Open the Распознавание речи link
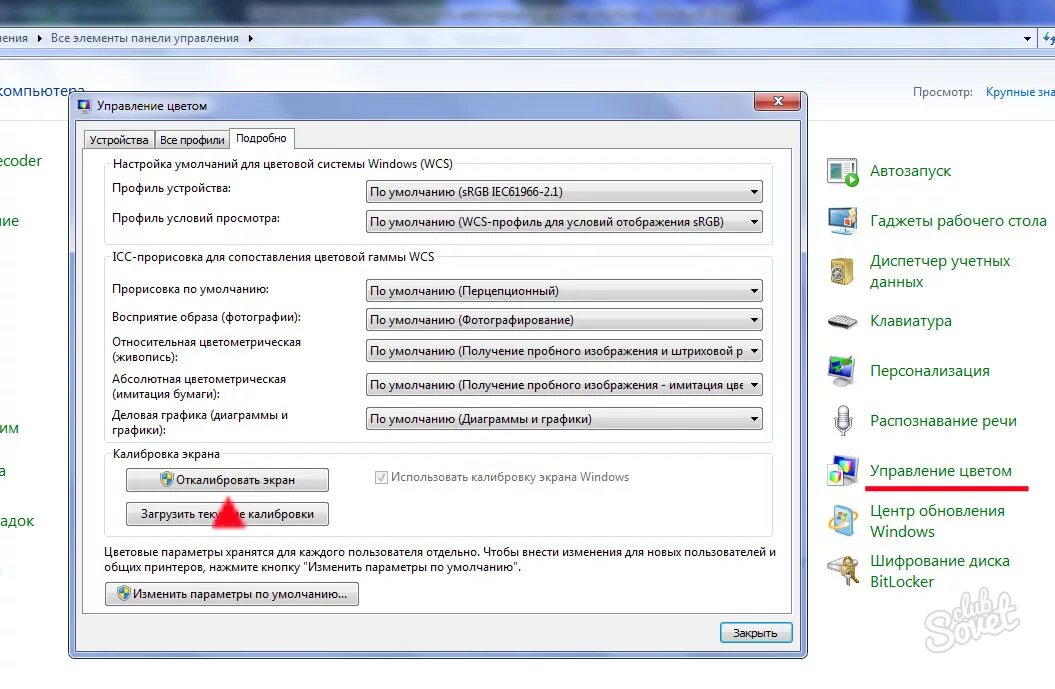 943,421
